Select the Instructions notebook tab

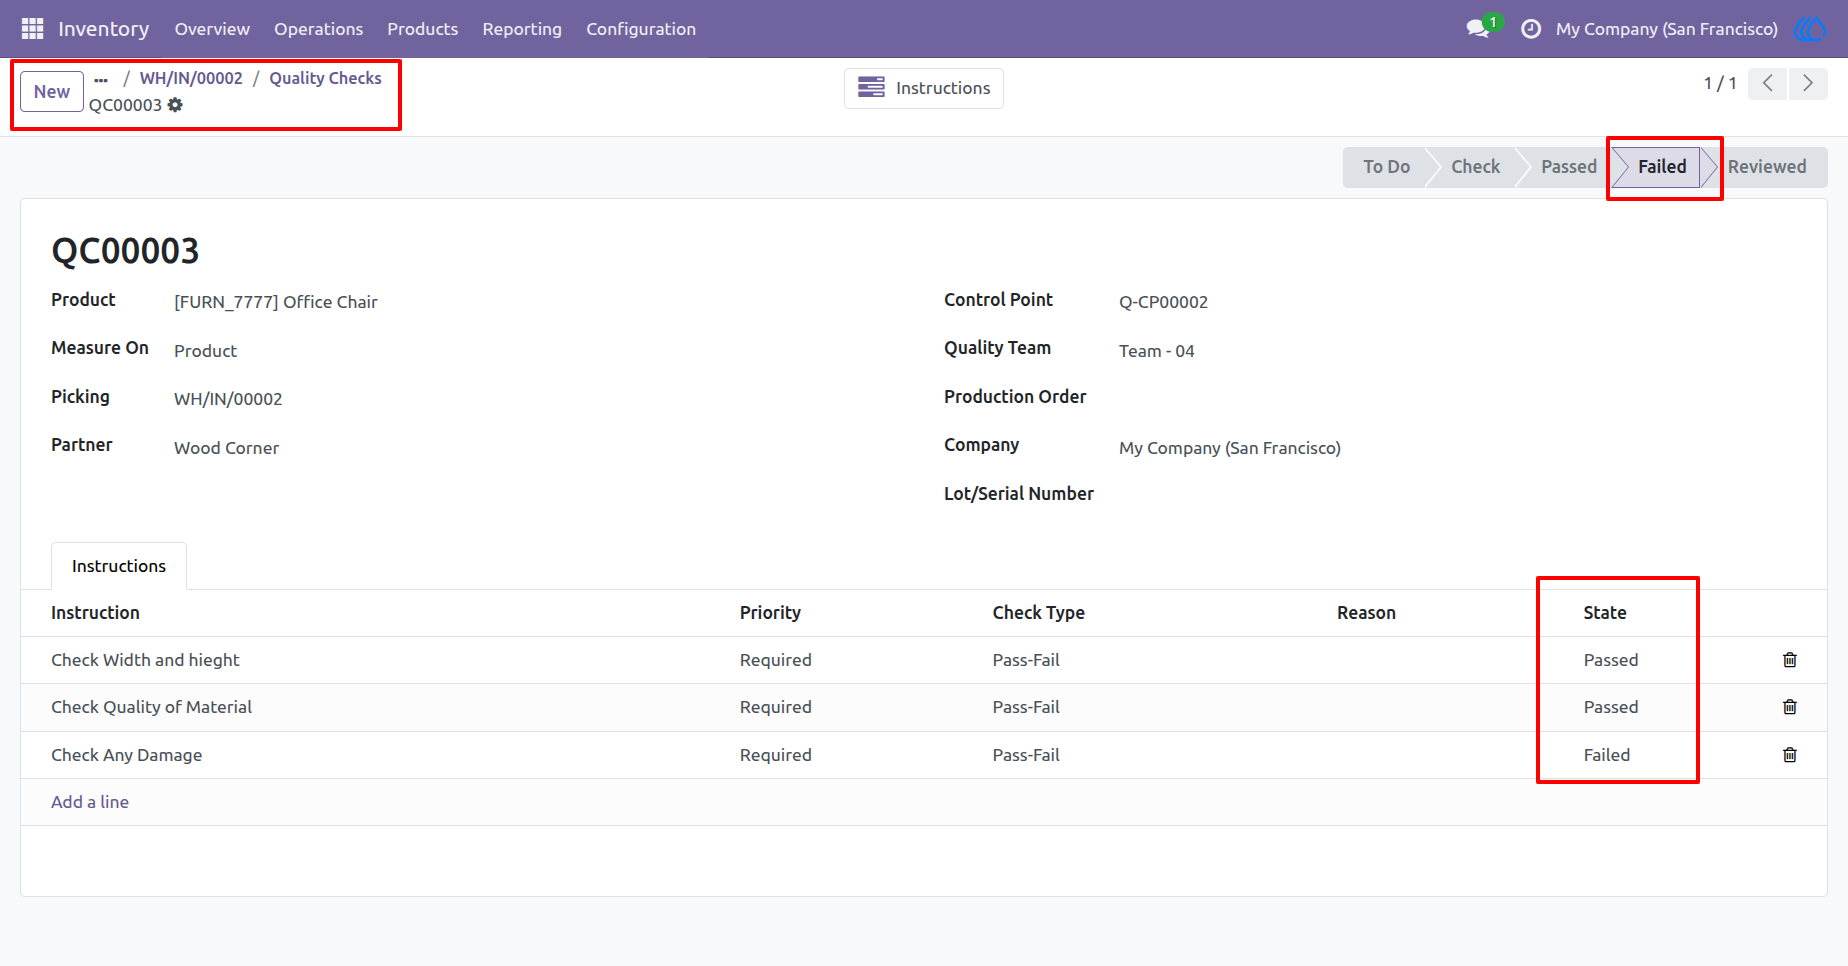119,566
